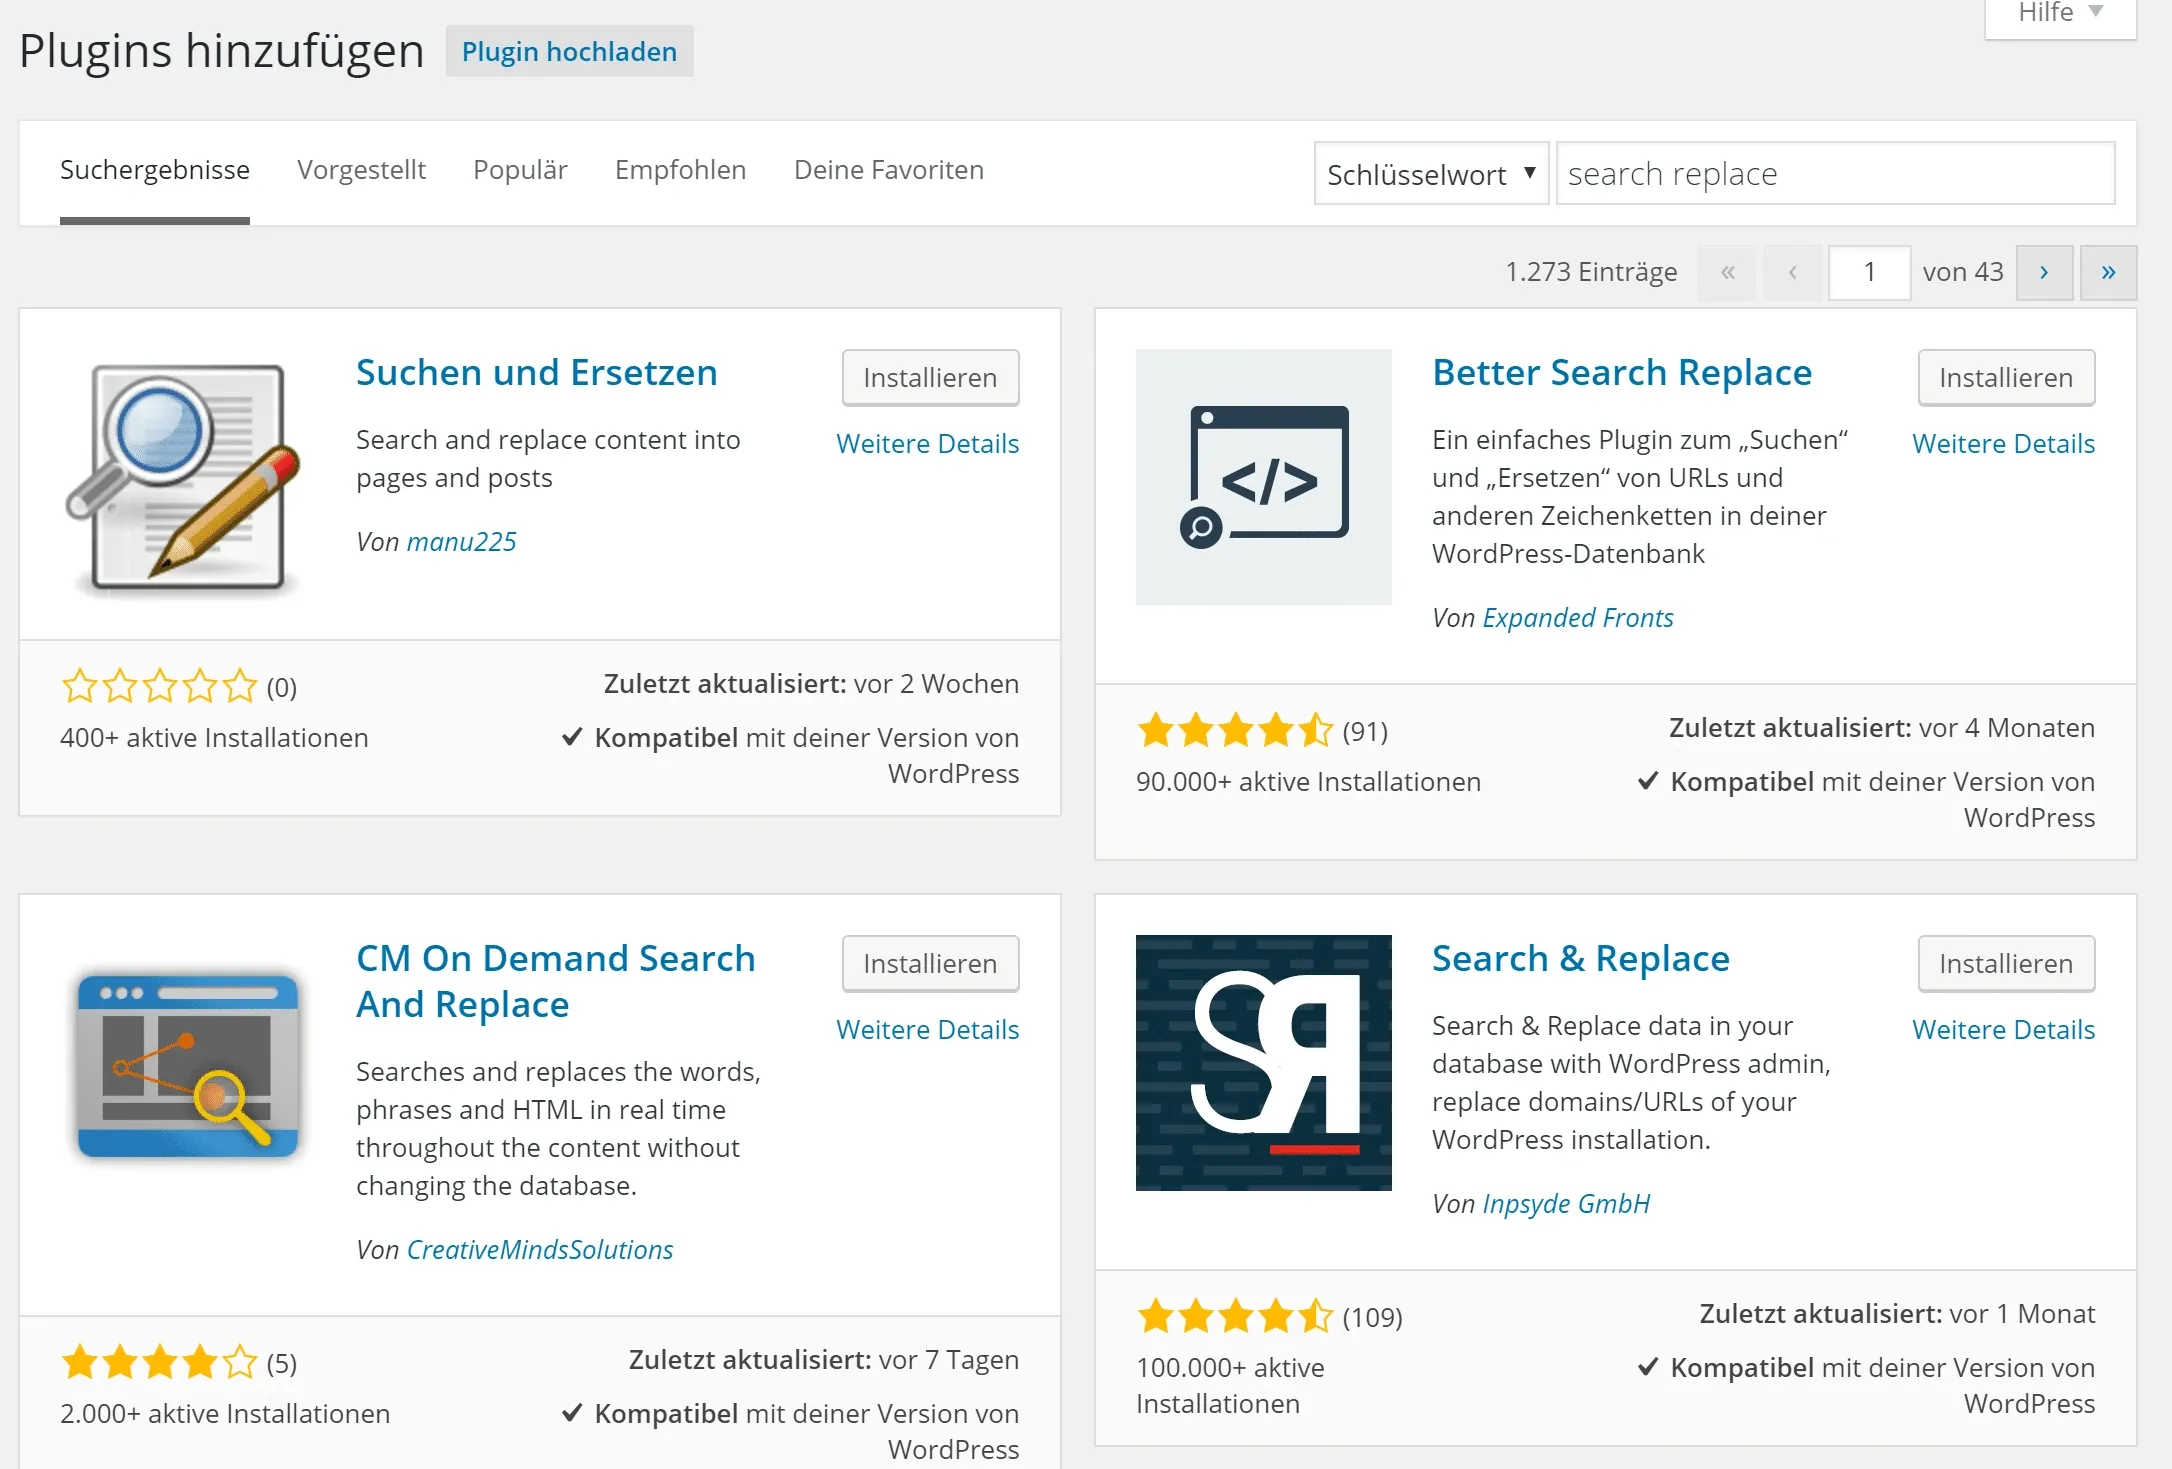Go to the next results page arrow
2172x1469 pixels.
coord(2044,272)
